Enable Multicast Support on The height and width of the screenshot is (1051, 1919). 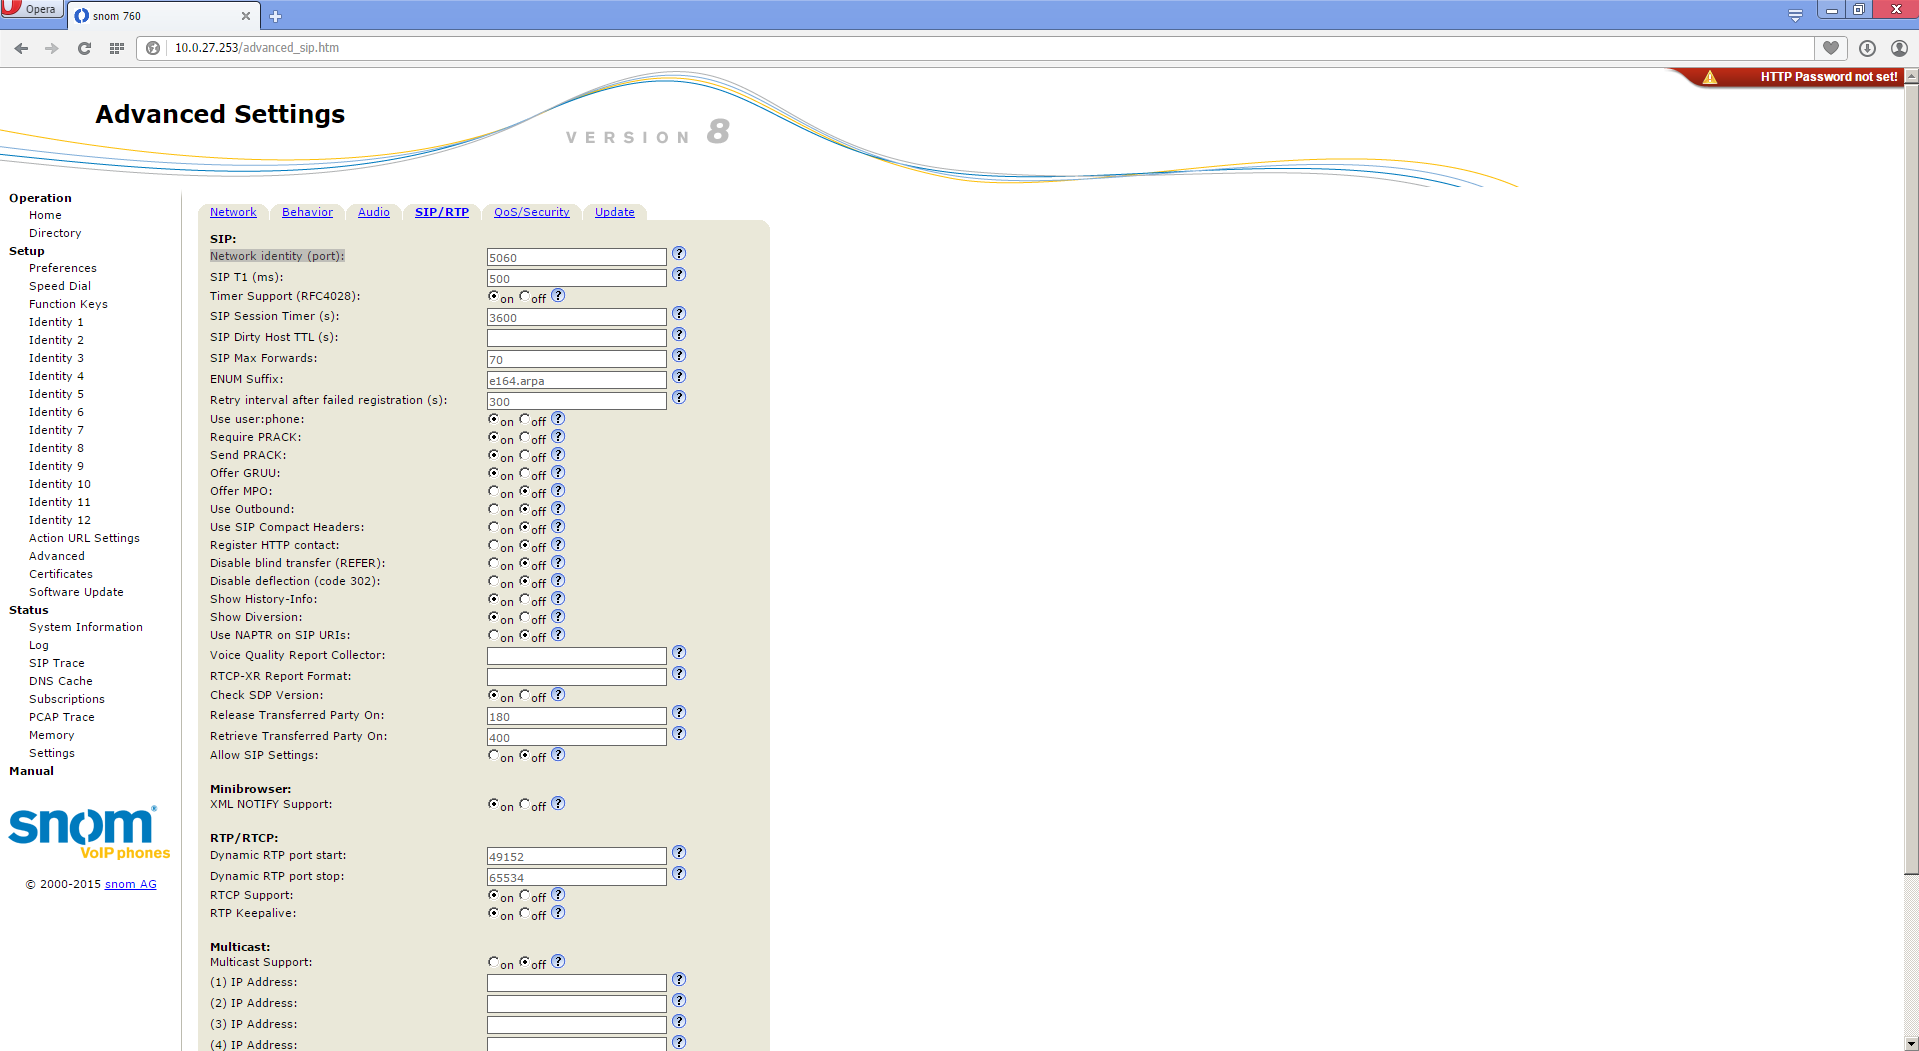click(494, 962)
